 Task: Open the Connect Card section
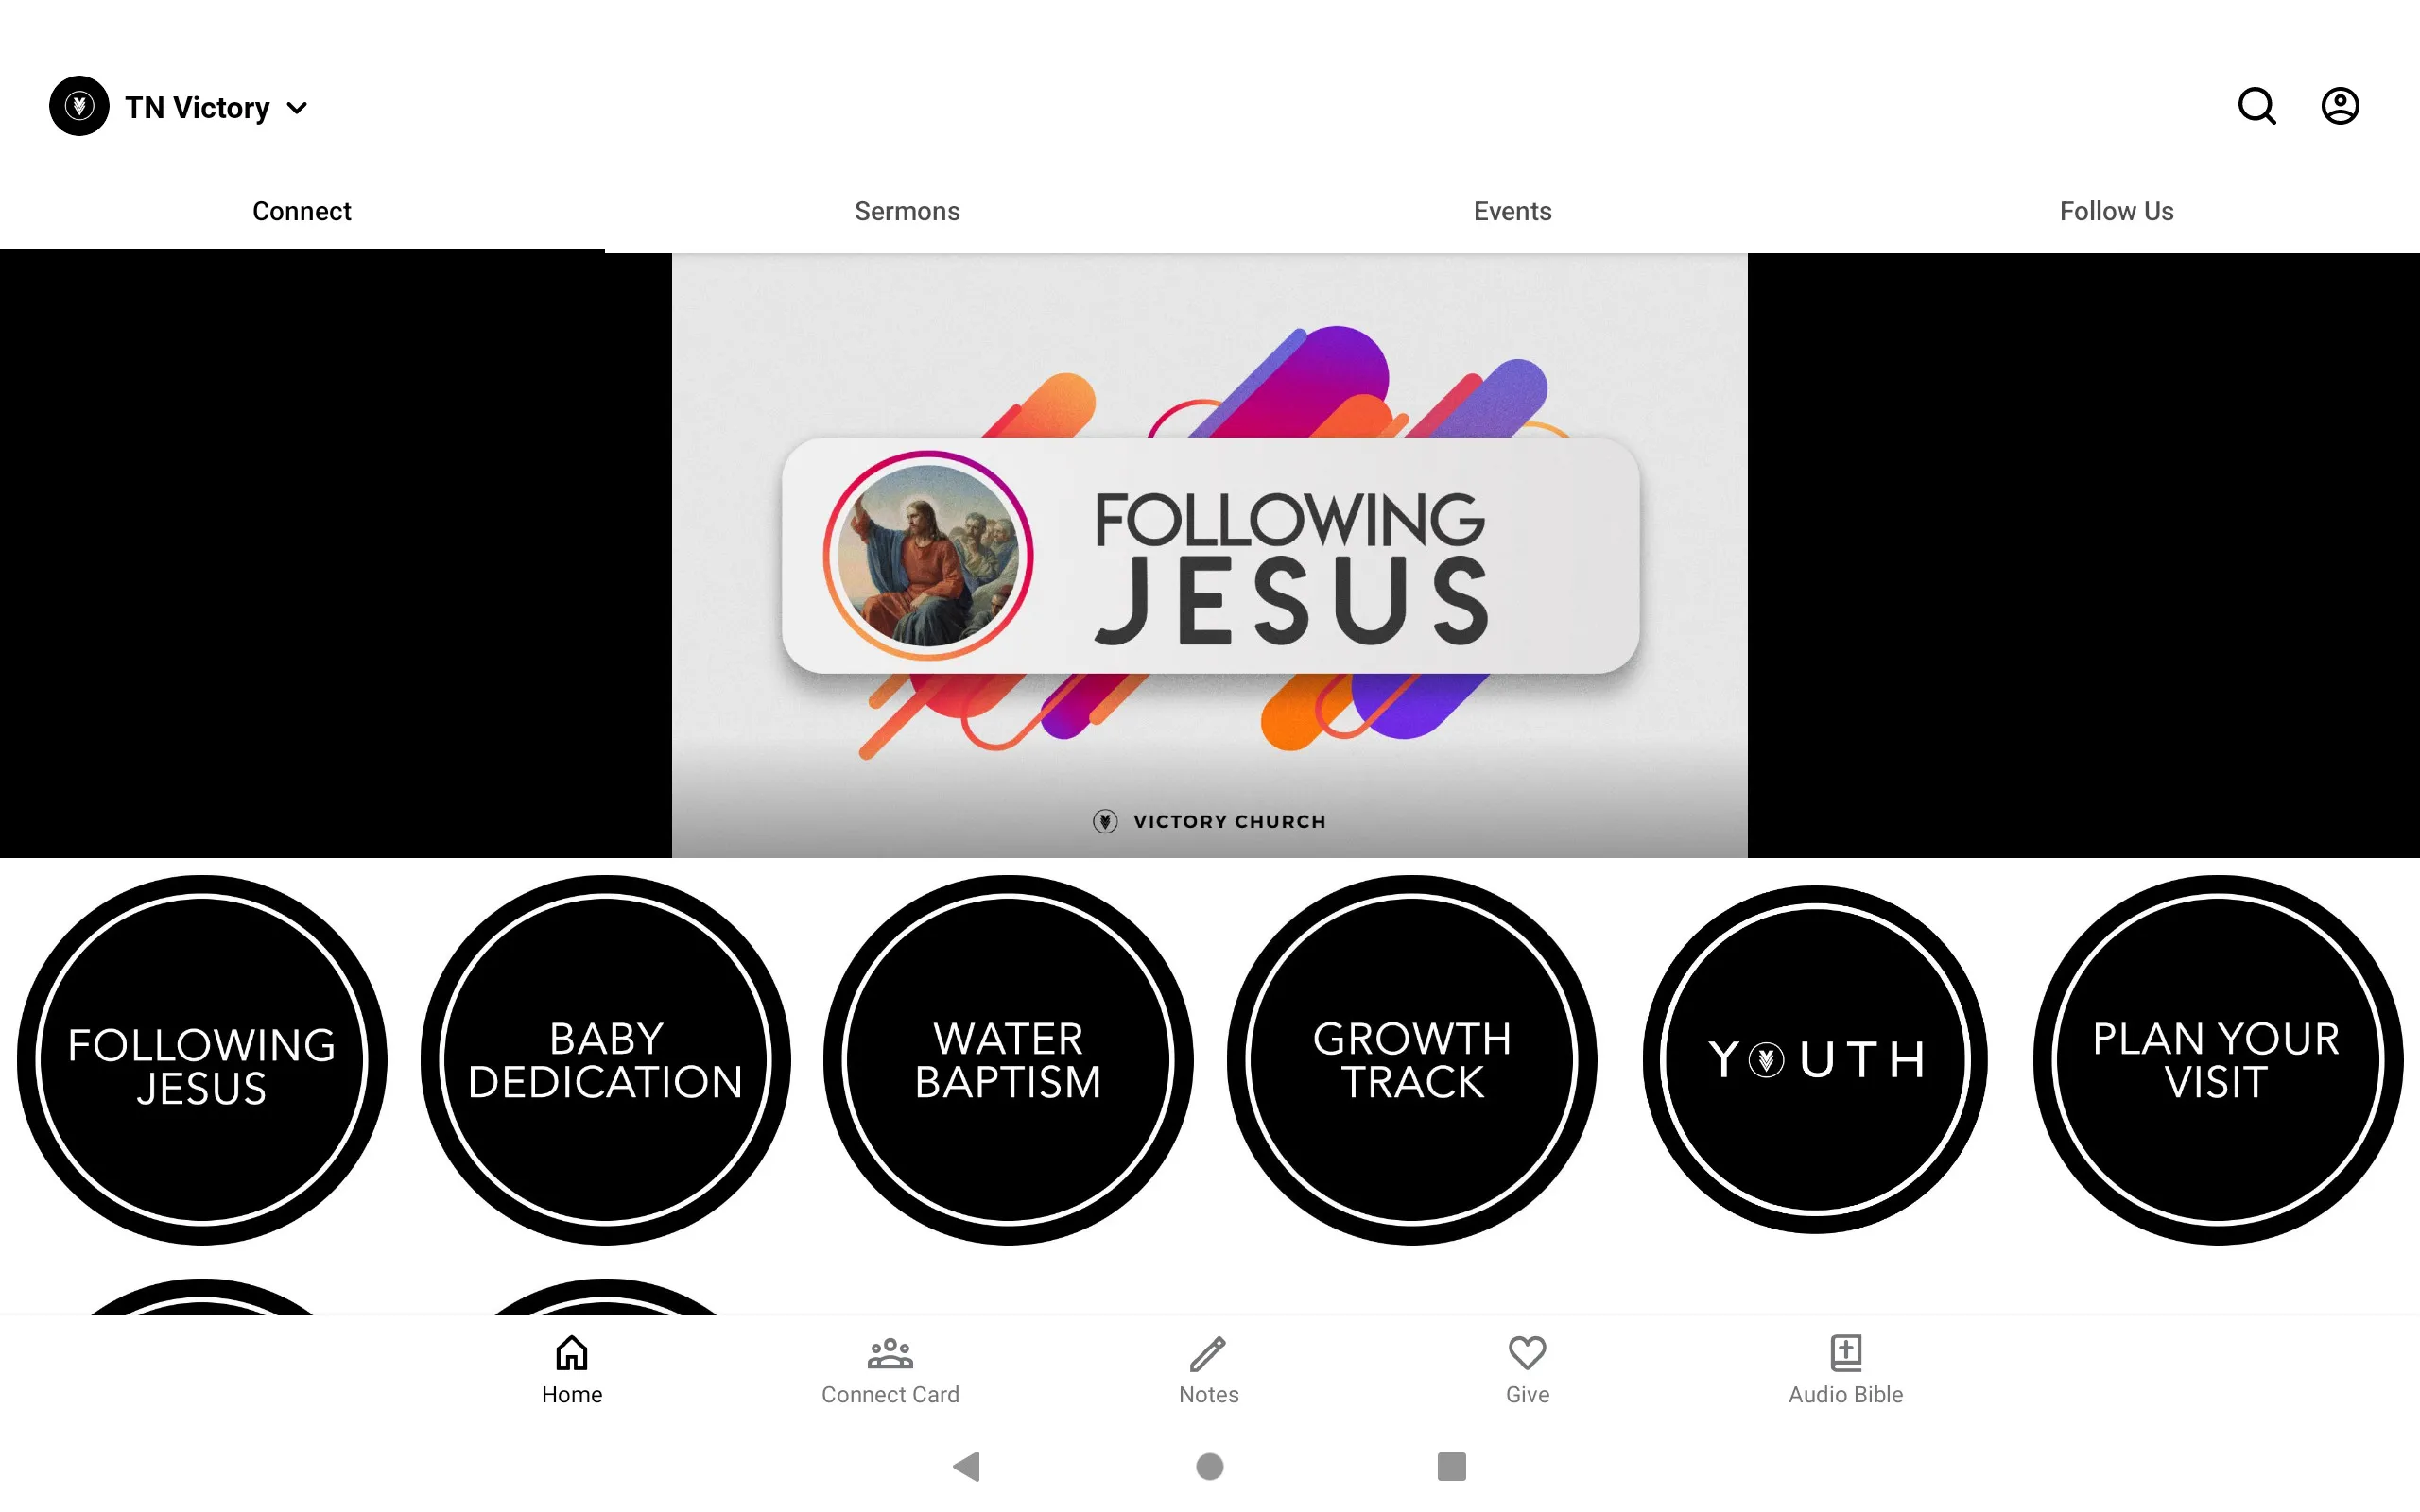pyautogui.click(x=890, y=1367)
